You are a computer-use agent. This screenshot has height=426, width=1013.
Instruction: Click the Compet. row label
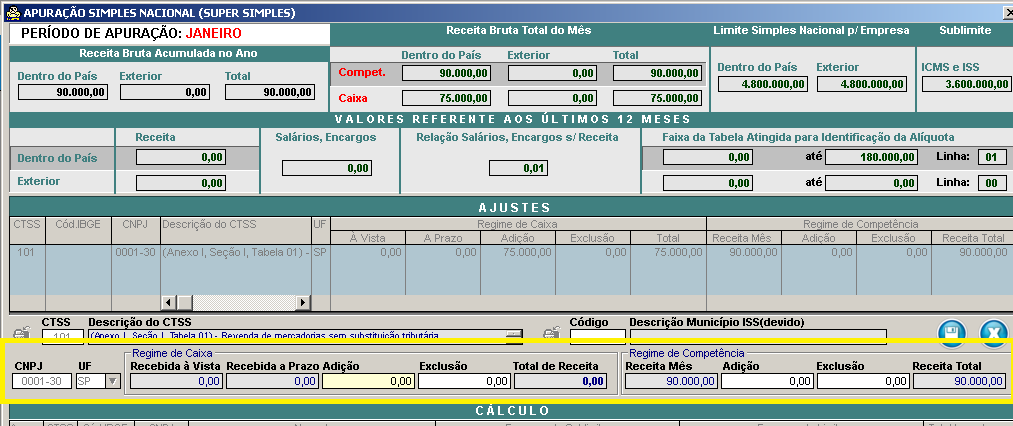tap(362, 72)
